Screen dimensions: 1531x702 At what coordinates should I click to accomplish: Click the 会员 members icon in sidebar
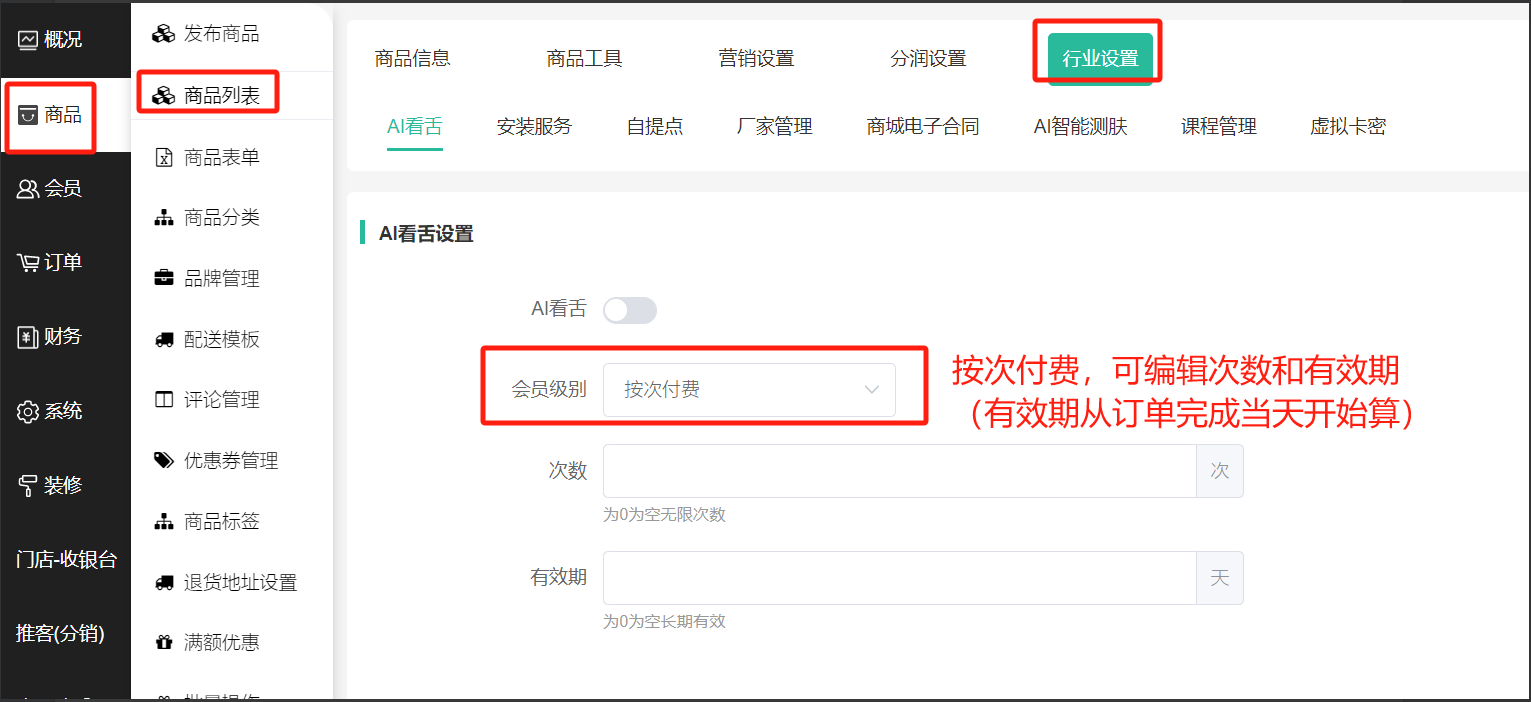(x=27, y=189)
